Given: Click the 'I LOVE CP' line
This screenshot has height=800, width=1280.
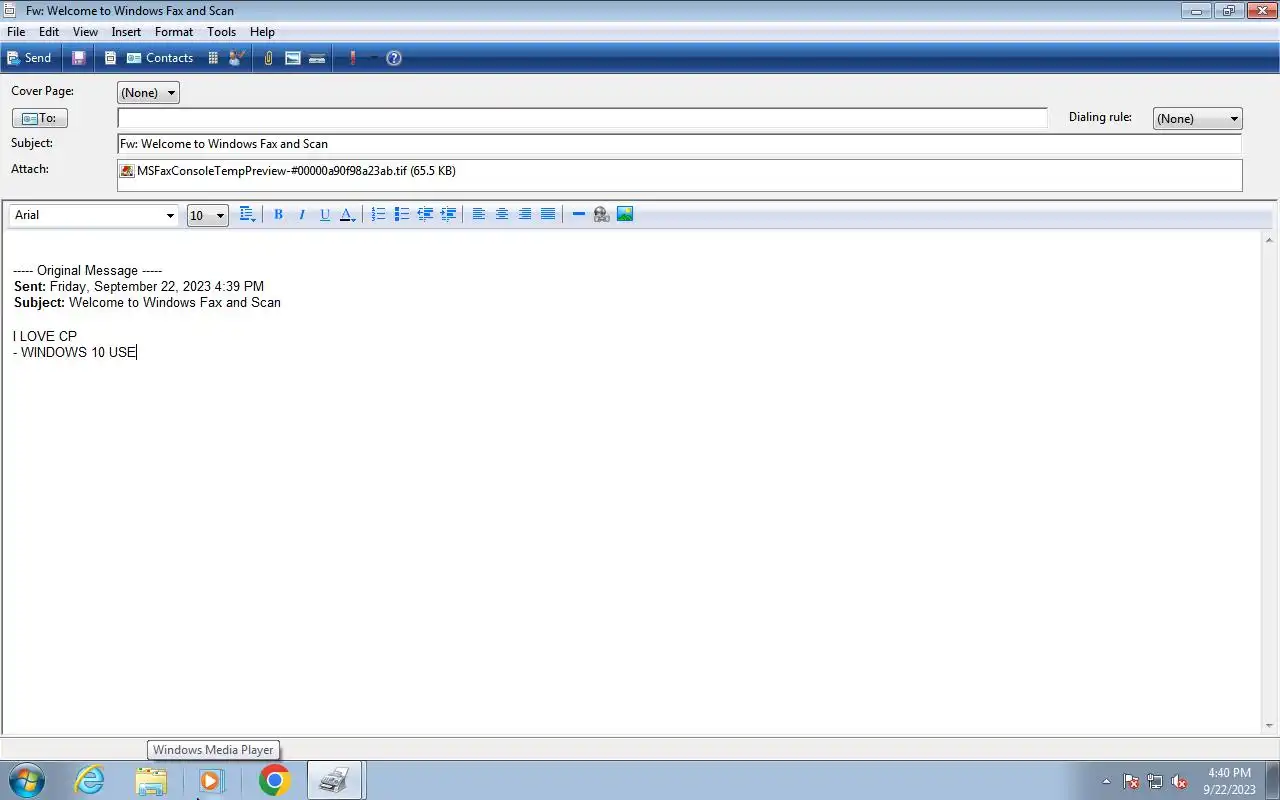Looking at the screenshot, I should [45, 337].
